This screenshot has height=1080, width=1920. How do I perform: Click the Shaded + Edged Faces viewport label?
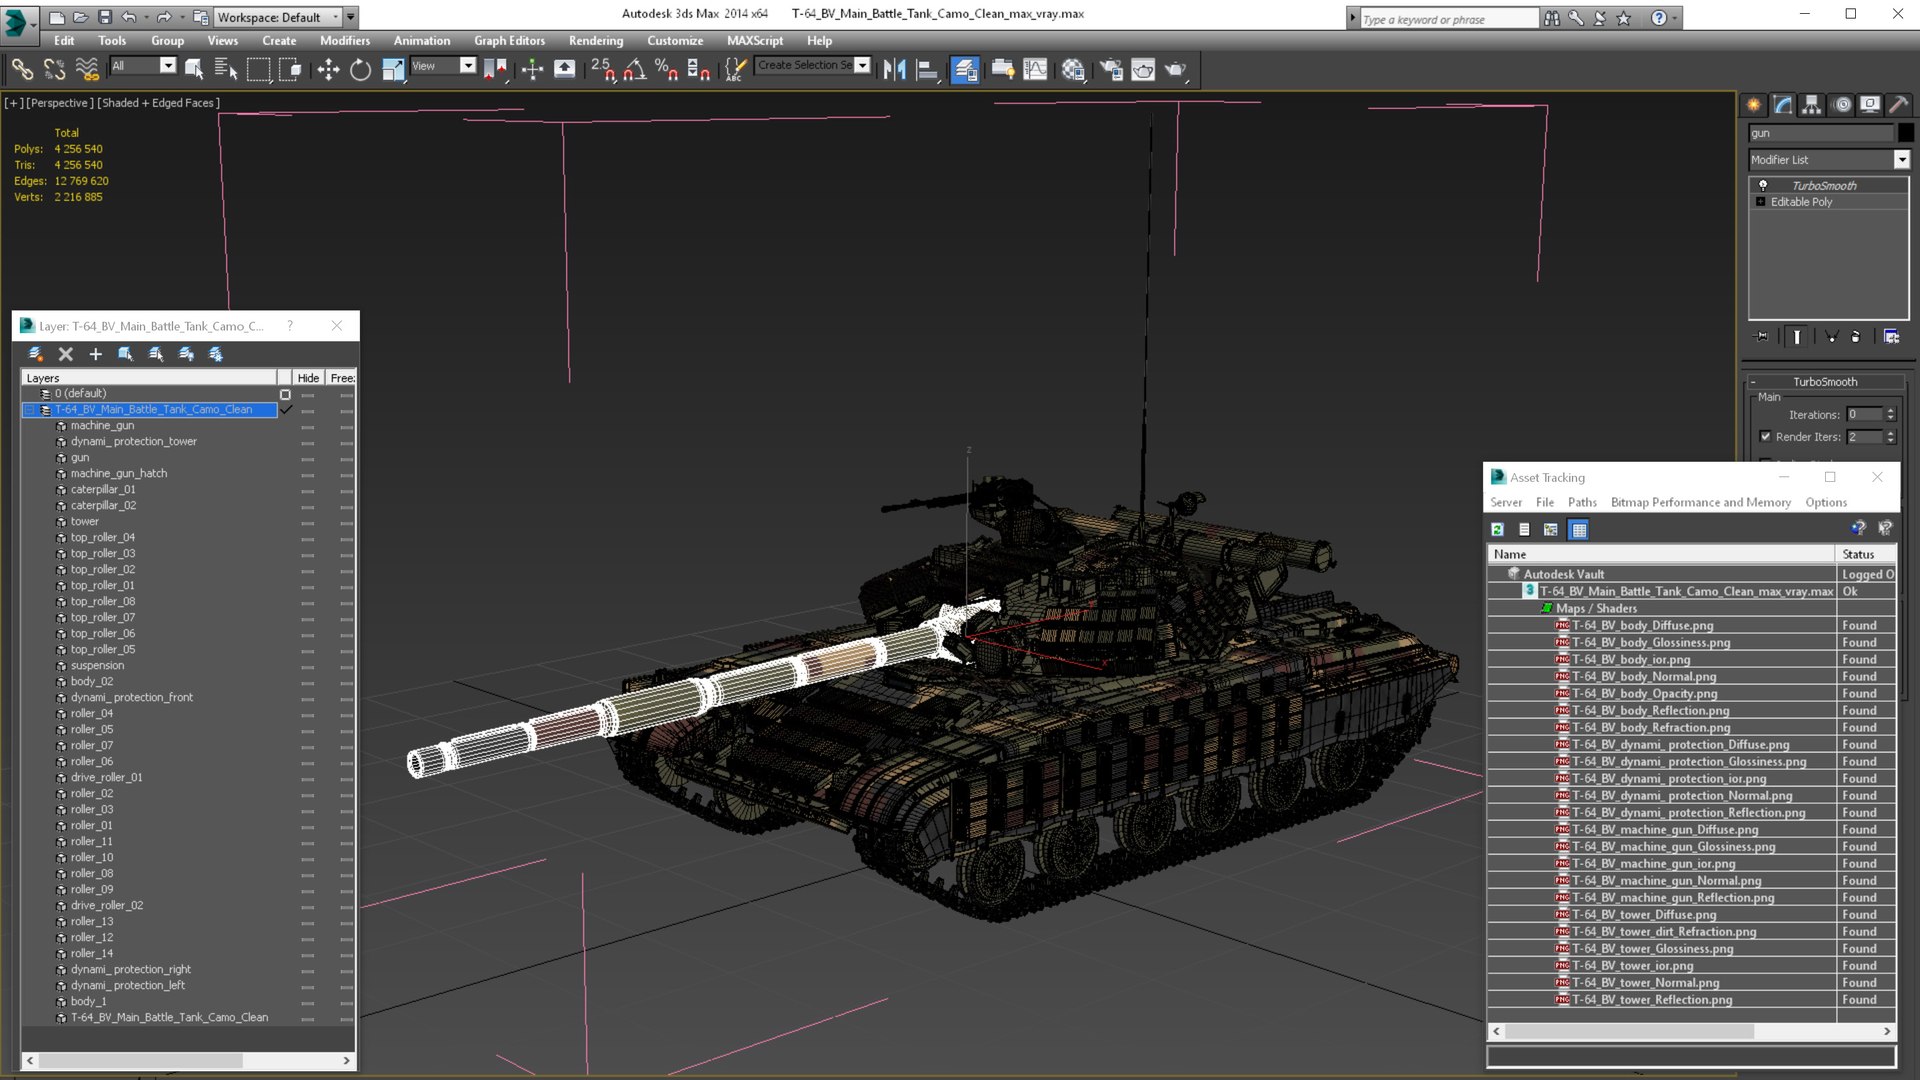tap(158, 103)
